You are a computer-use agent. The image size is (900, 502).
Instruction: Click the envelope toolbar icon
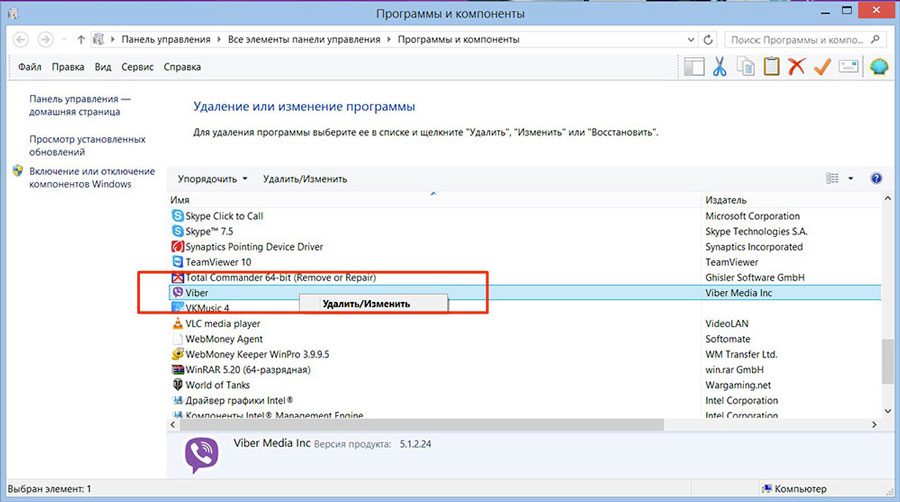pos(848,66)
